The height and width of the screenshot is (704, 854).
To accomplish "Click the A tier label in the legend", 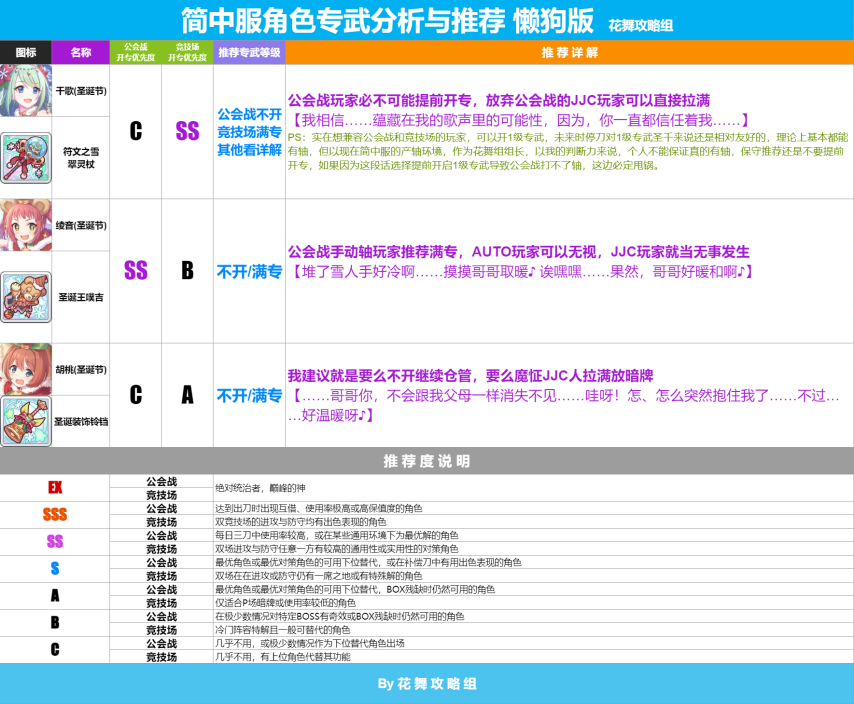I will point(55,595).
